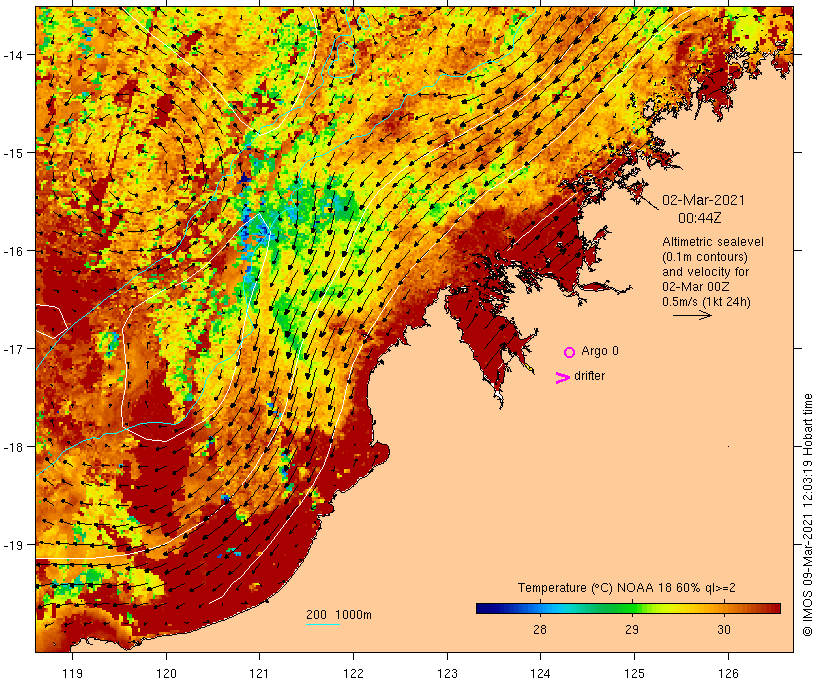The image size is (820, 680).
Task: Click the longitude axis label 121
Action: (x=259, y=673)
